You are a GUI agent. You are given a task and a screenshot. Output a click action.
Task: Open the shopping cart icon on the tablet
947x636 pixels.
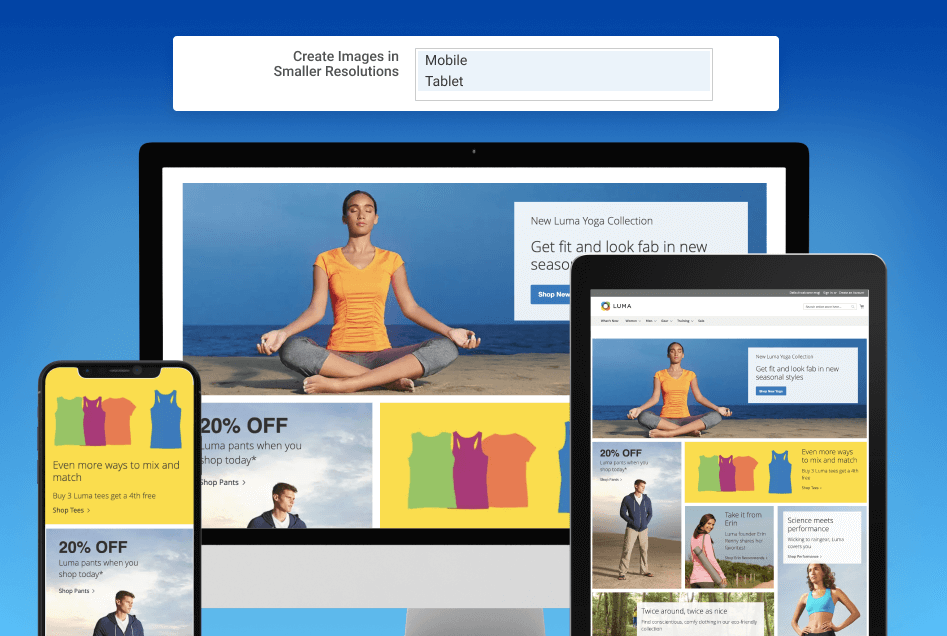click(x=862, y=306)
